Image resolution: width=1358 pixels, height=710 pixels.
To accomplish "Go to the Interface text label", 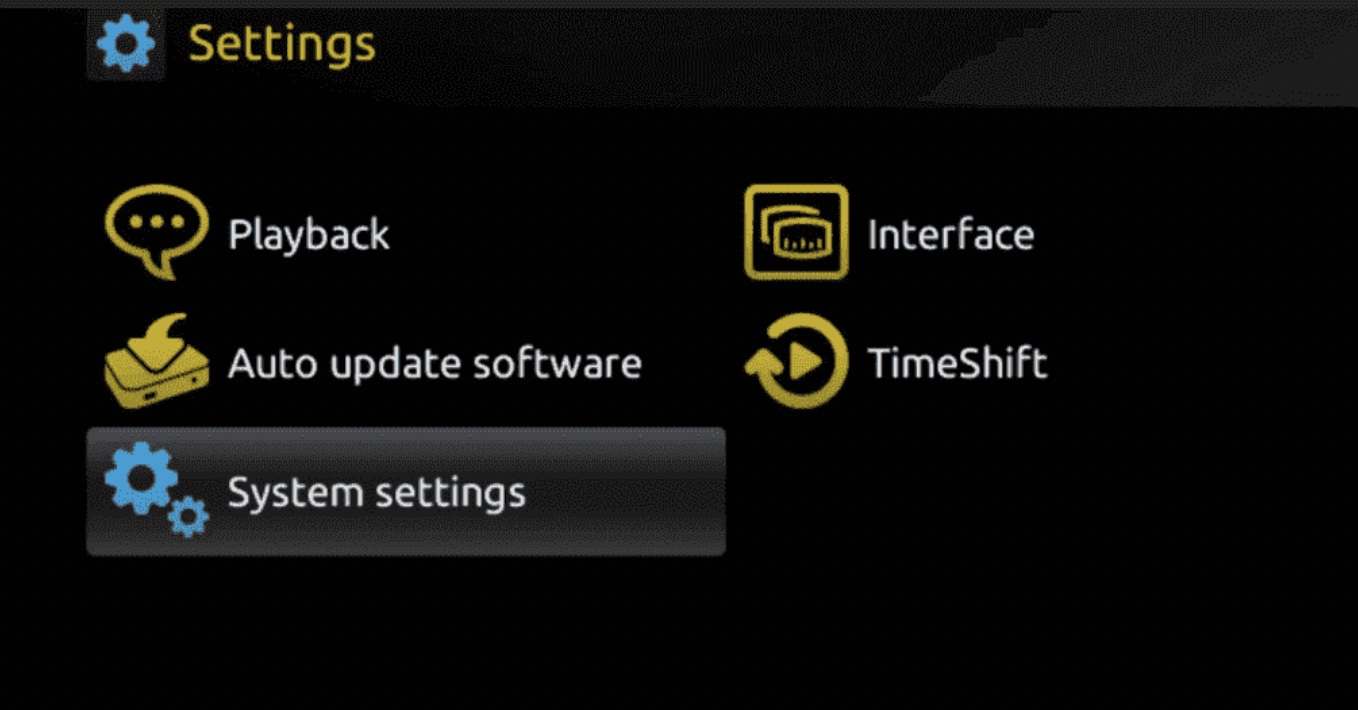I will (x=951, y=235).
